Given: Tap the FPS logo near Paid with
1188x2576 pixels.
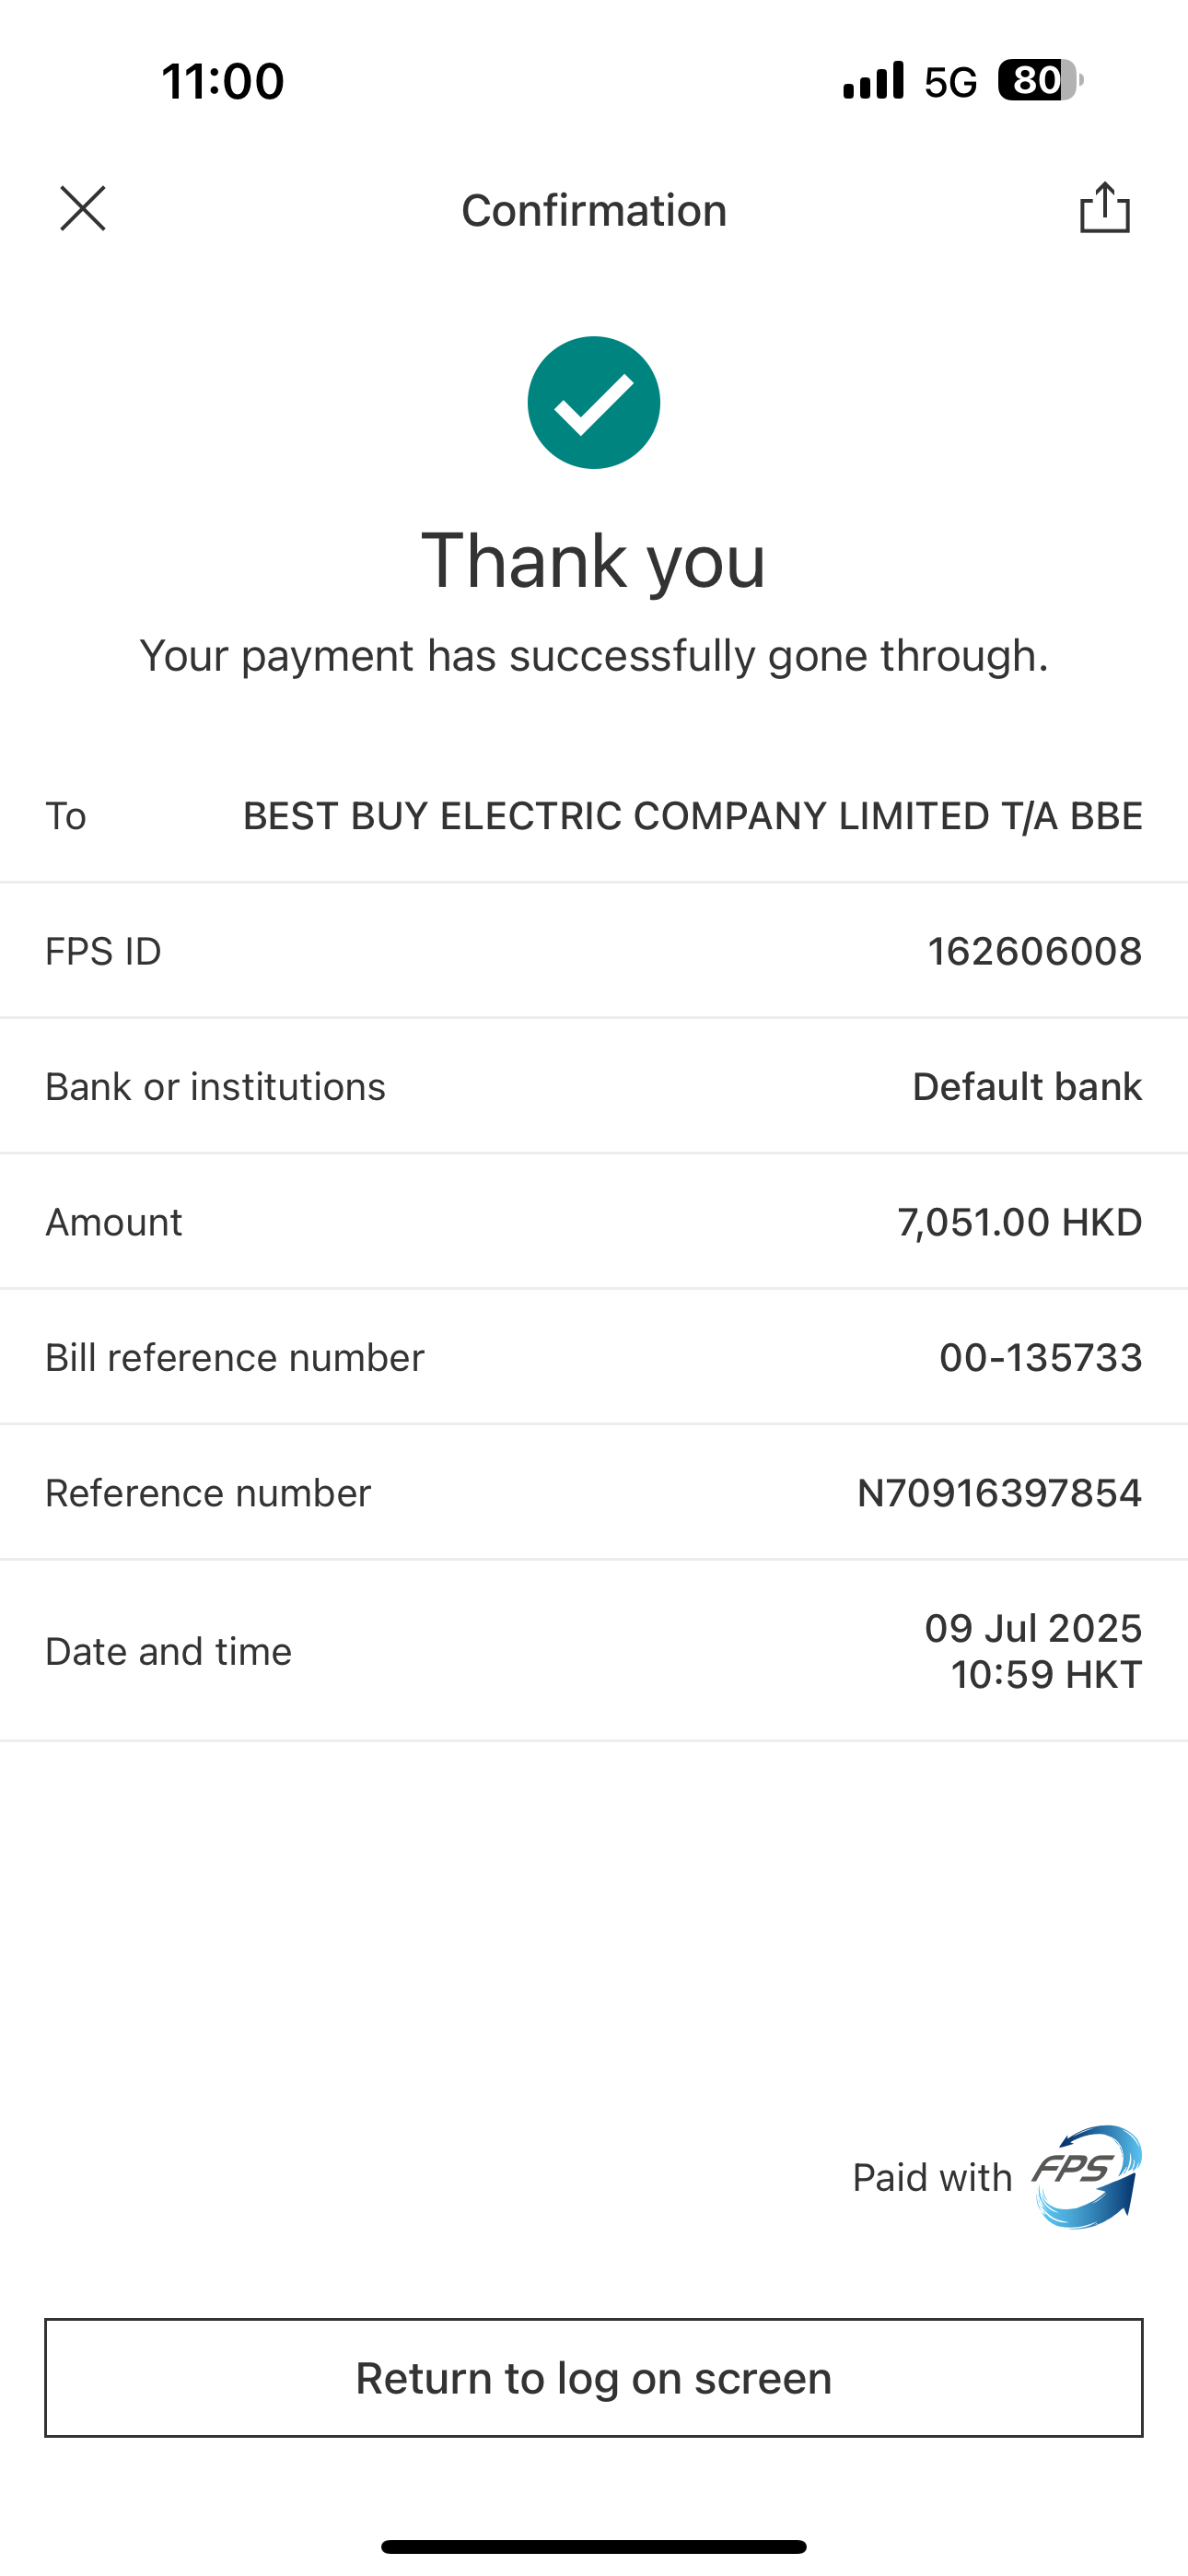Looking at the screenshot, I should (x=1087, y=2177).
